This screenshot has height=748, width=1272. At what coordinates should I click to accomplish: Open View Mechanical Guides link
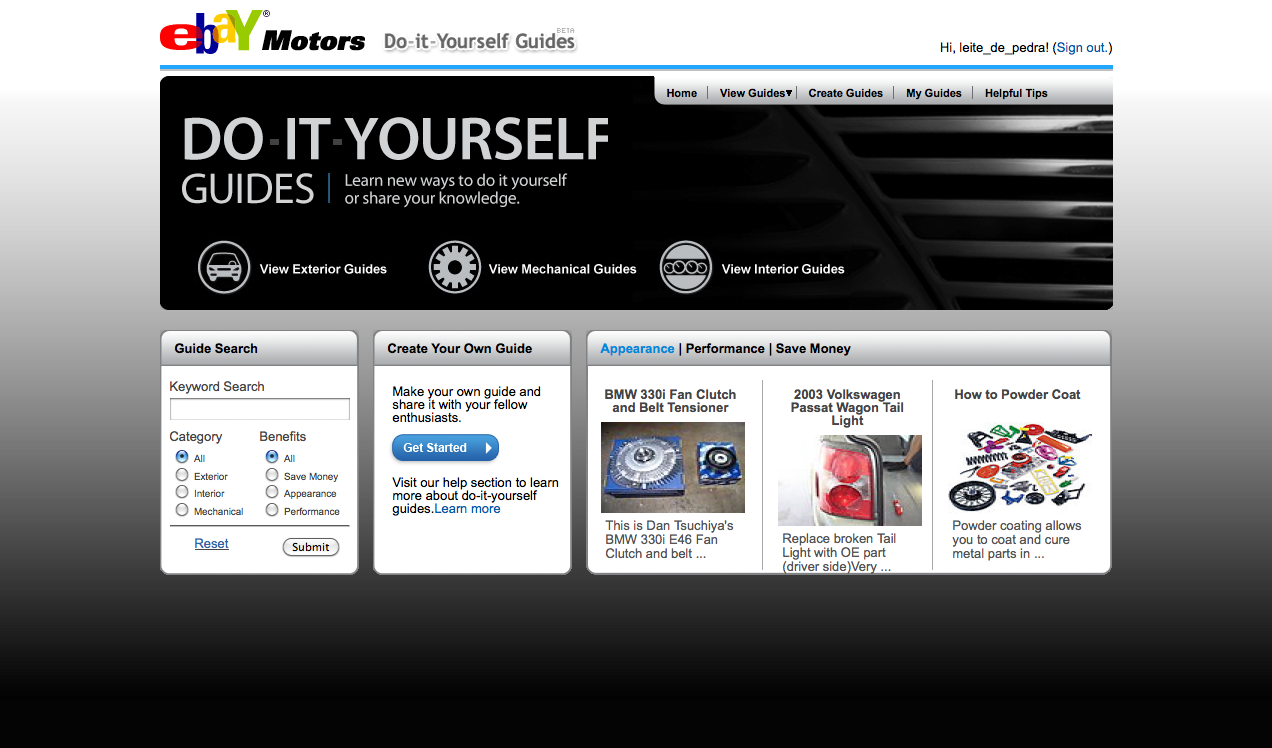tap(562, 269)
